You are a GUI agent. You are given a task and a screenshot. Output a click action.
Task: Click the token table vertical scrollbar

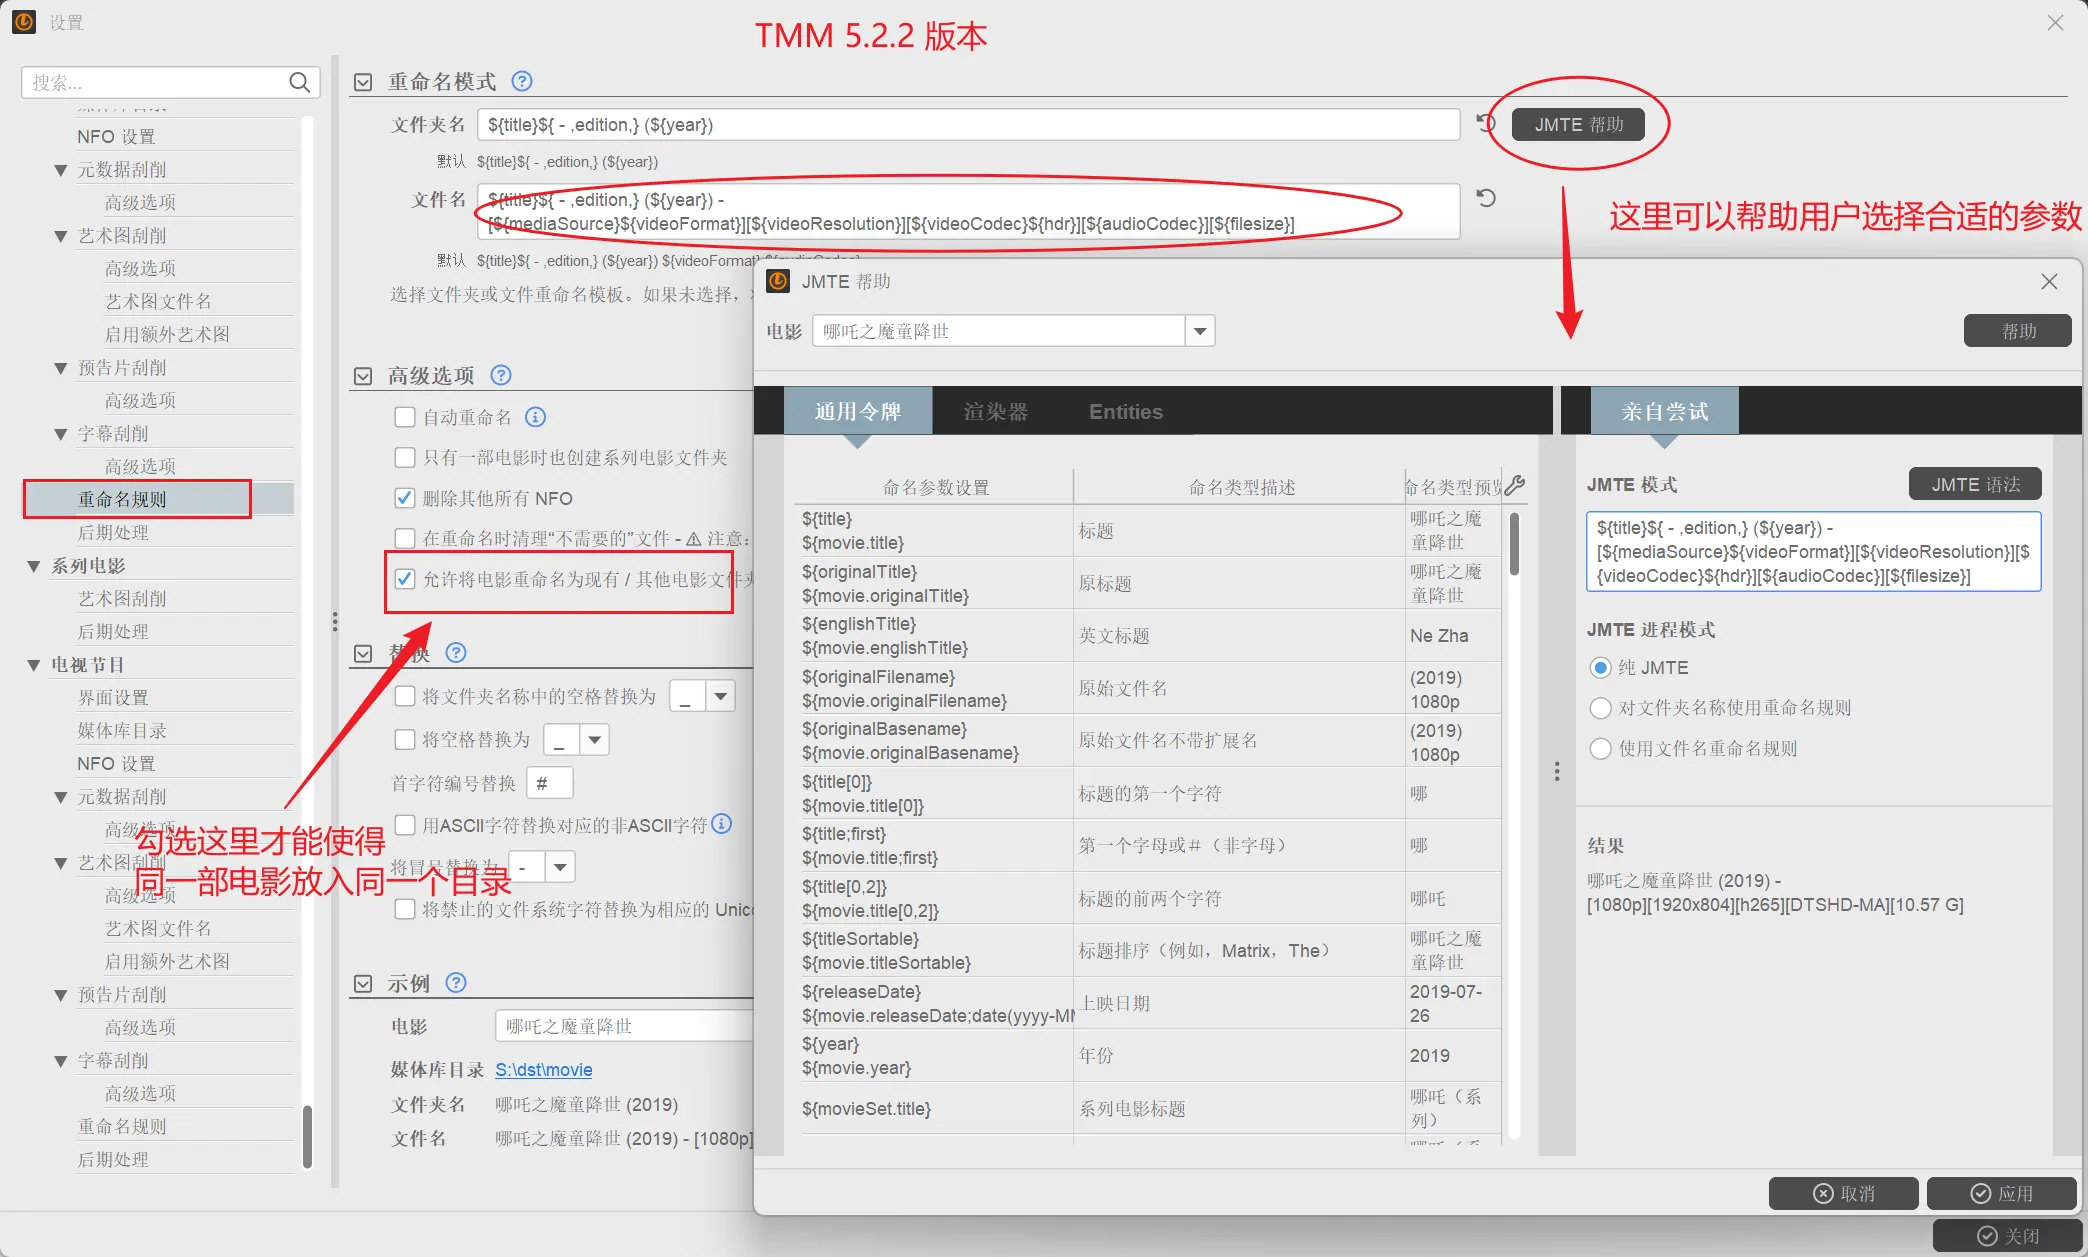click(1514, 545)
